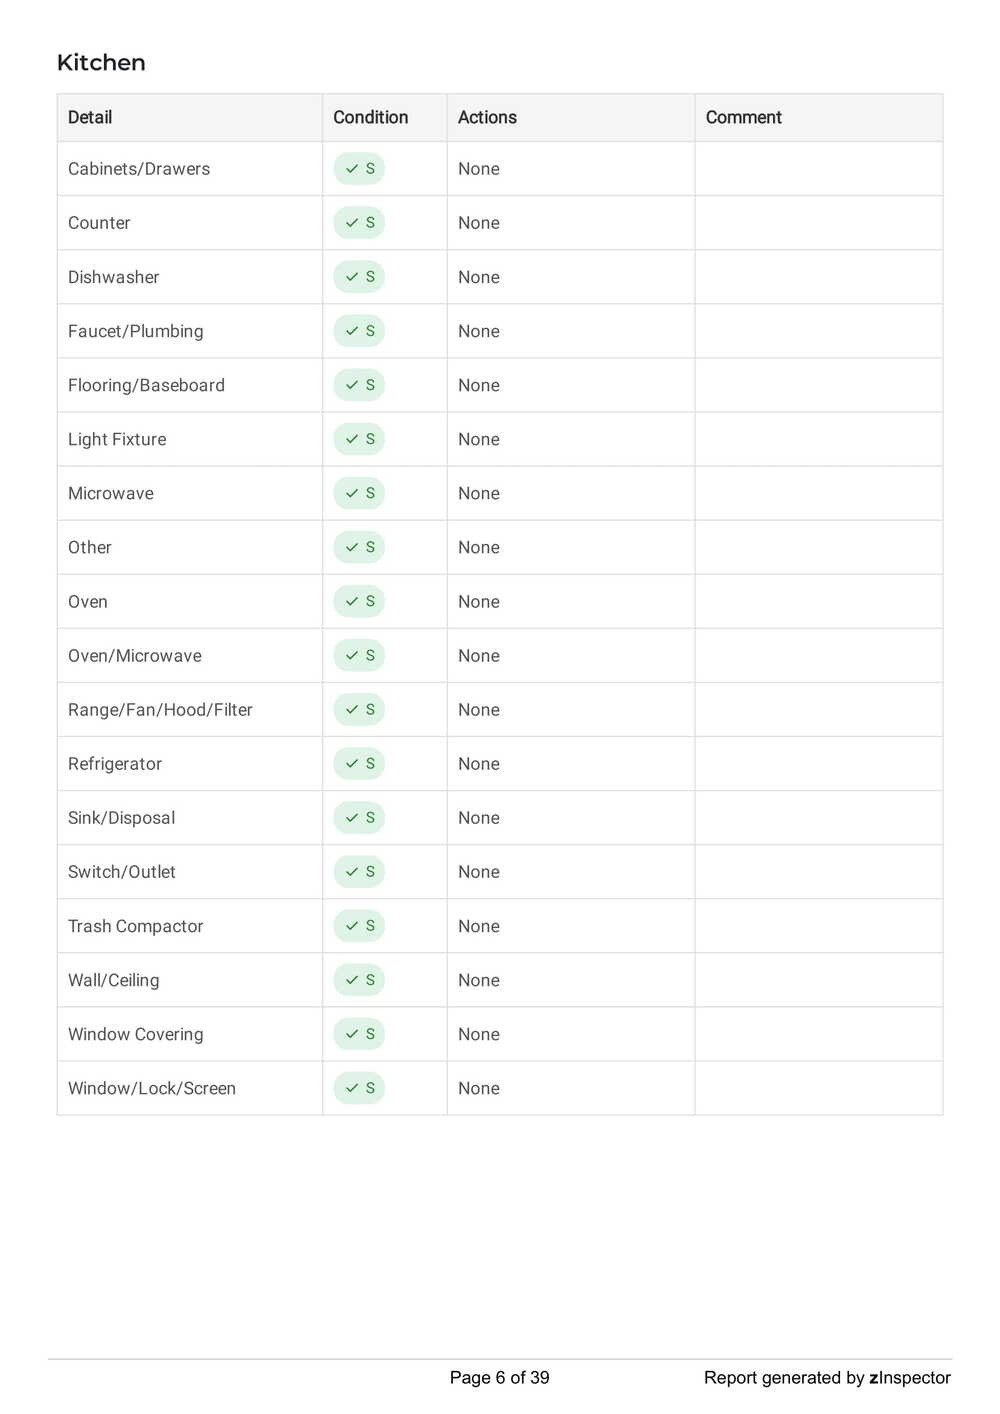Image resolution: width=1000 pixels, height=1414 pixels.
Task: Select the Condition column header
Action: 370,117
